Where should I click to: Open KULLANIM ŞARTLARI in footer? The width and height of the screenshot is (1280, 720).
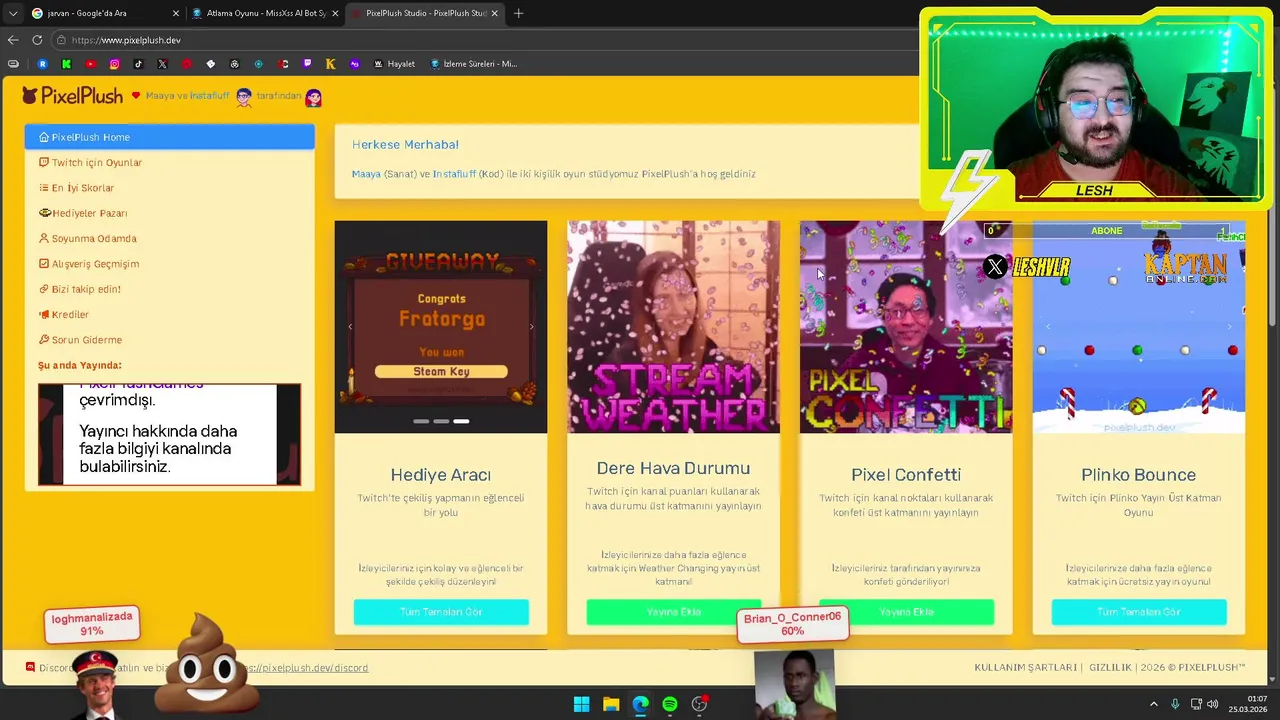point(1025,667)
